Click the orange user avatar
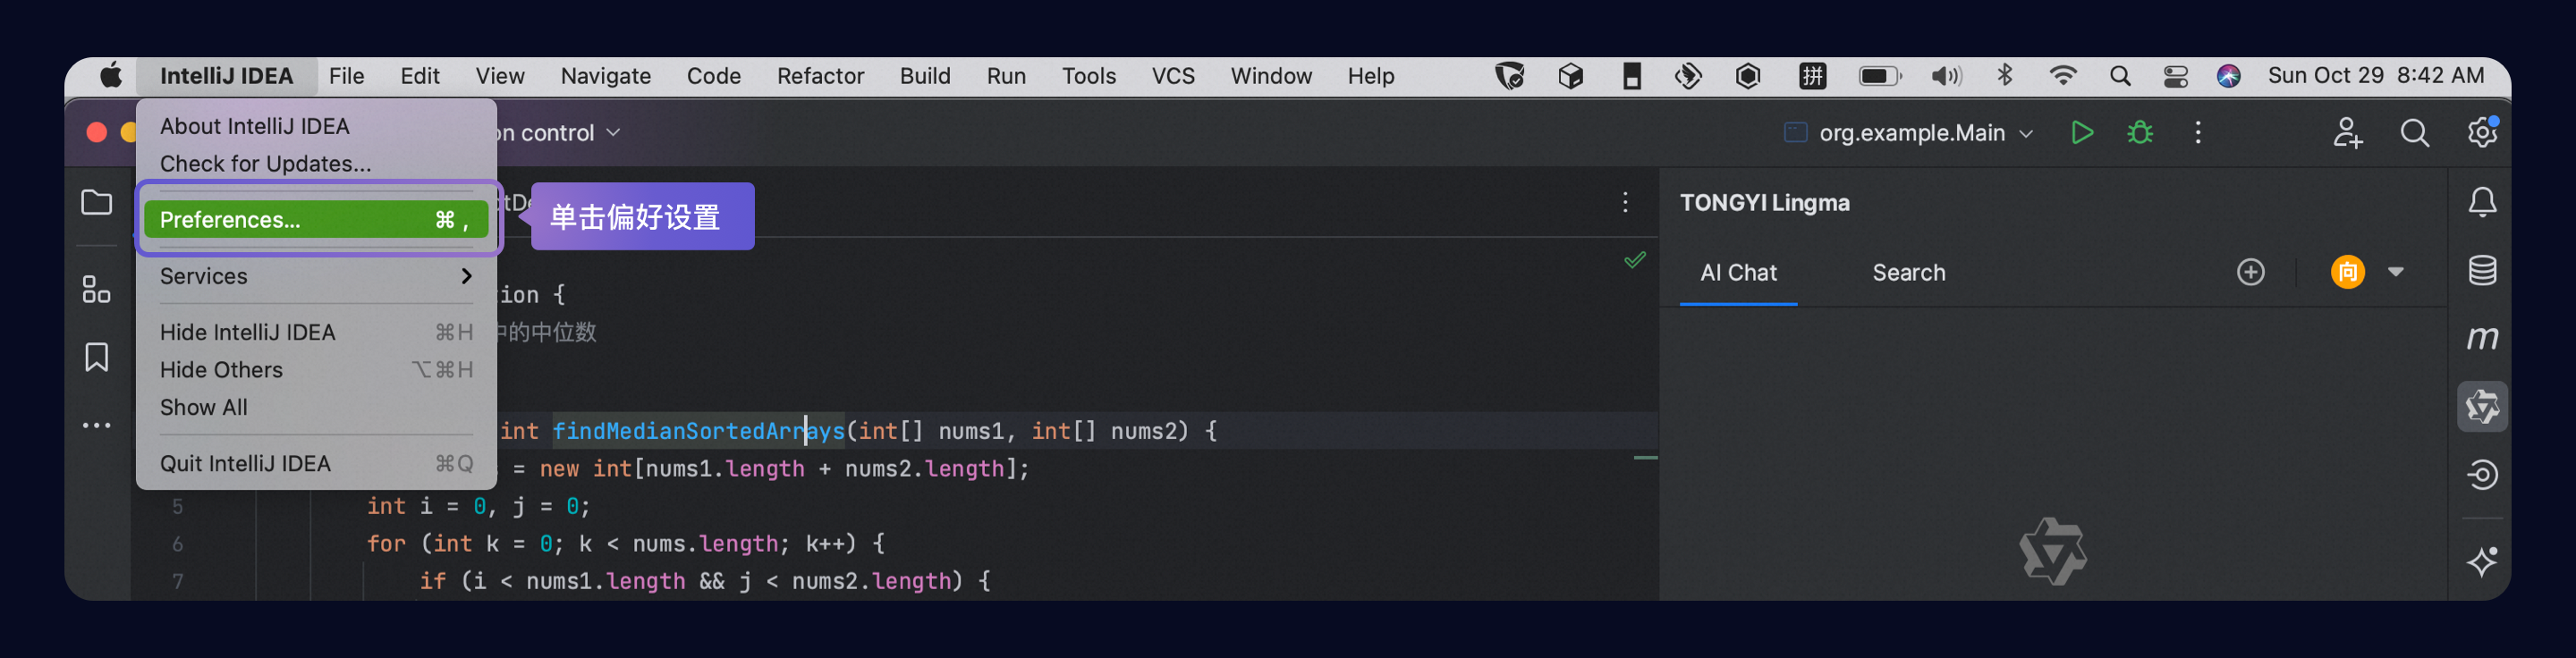This screenshot has width=2576, height=658. coord(2347,272)
